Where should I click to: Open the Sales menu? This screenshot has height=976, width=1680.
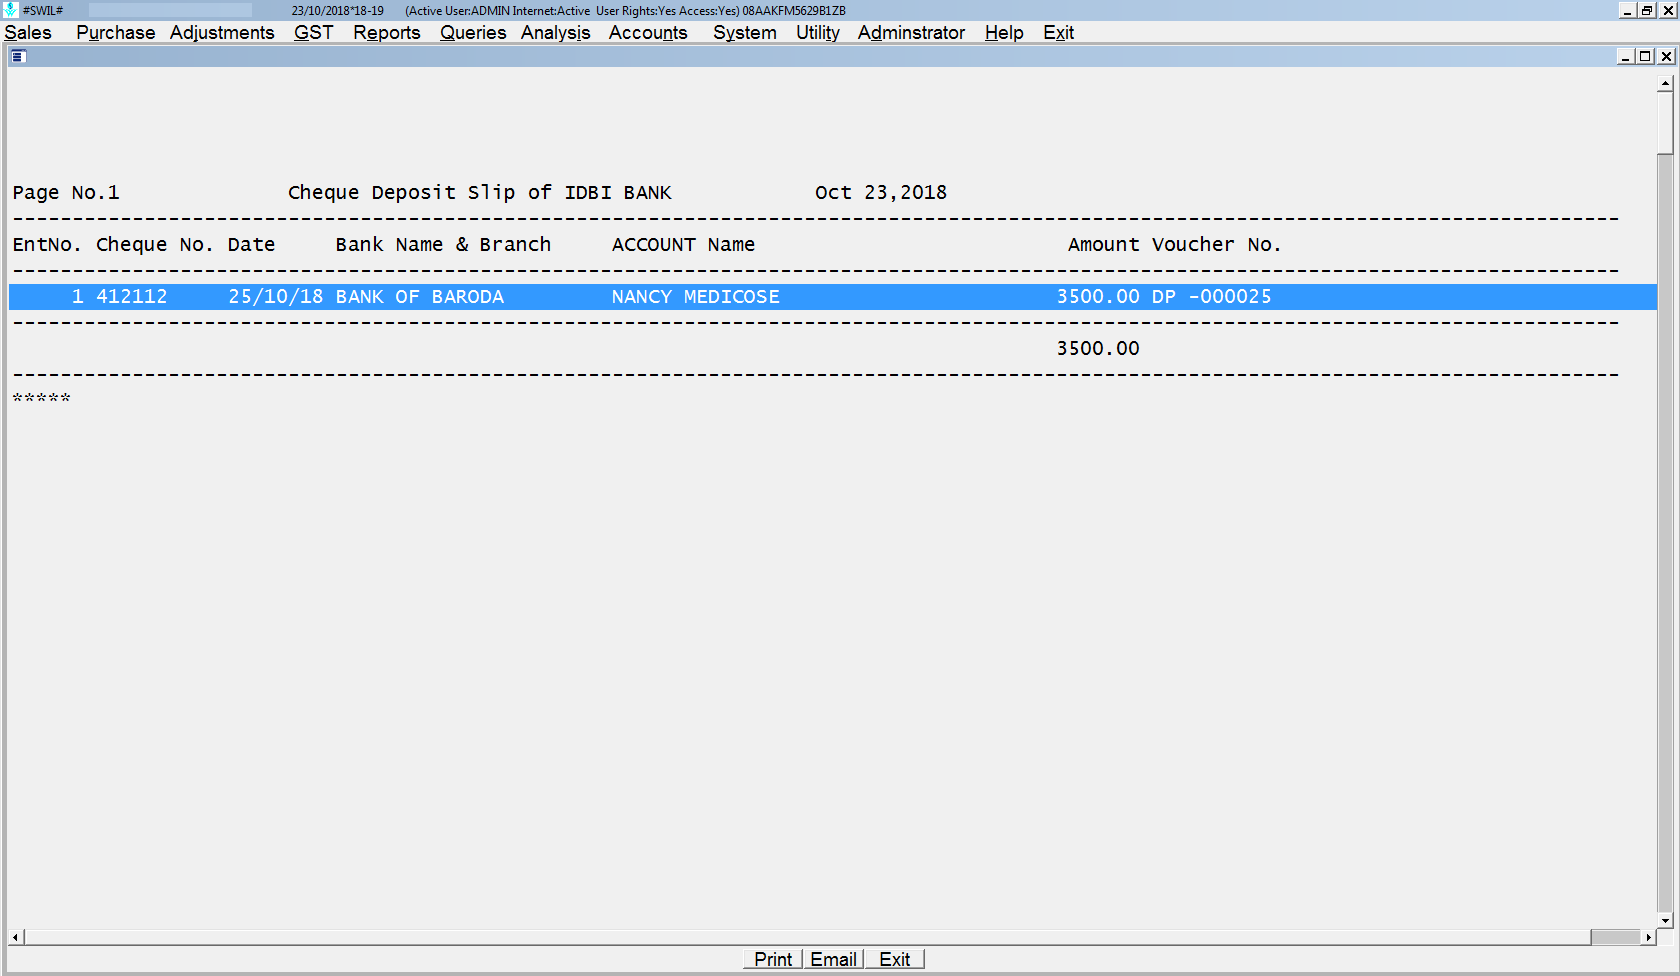tap(28, 33)
